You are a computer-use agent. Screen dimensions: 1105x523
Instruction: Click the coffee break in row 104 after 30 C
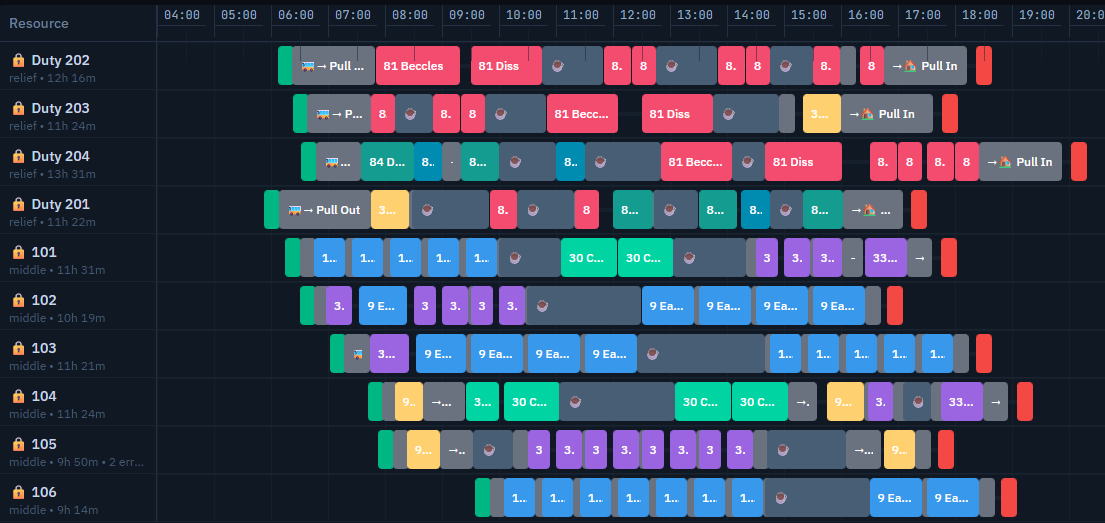point(616,402)
